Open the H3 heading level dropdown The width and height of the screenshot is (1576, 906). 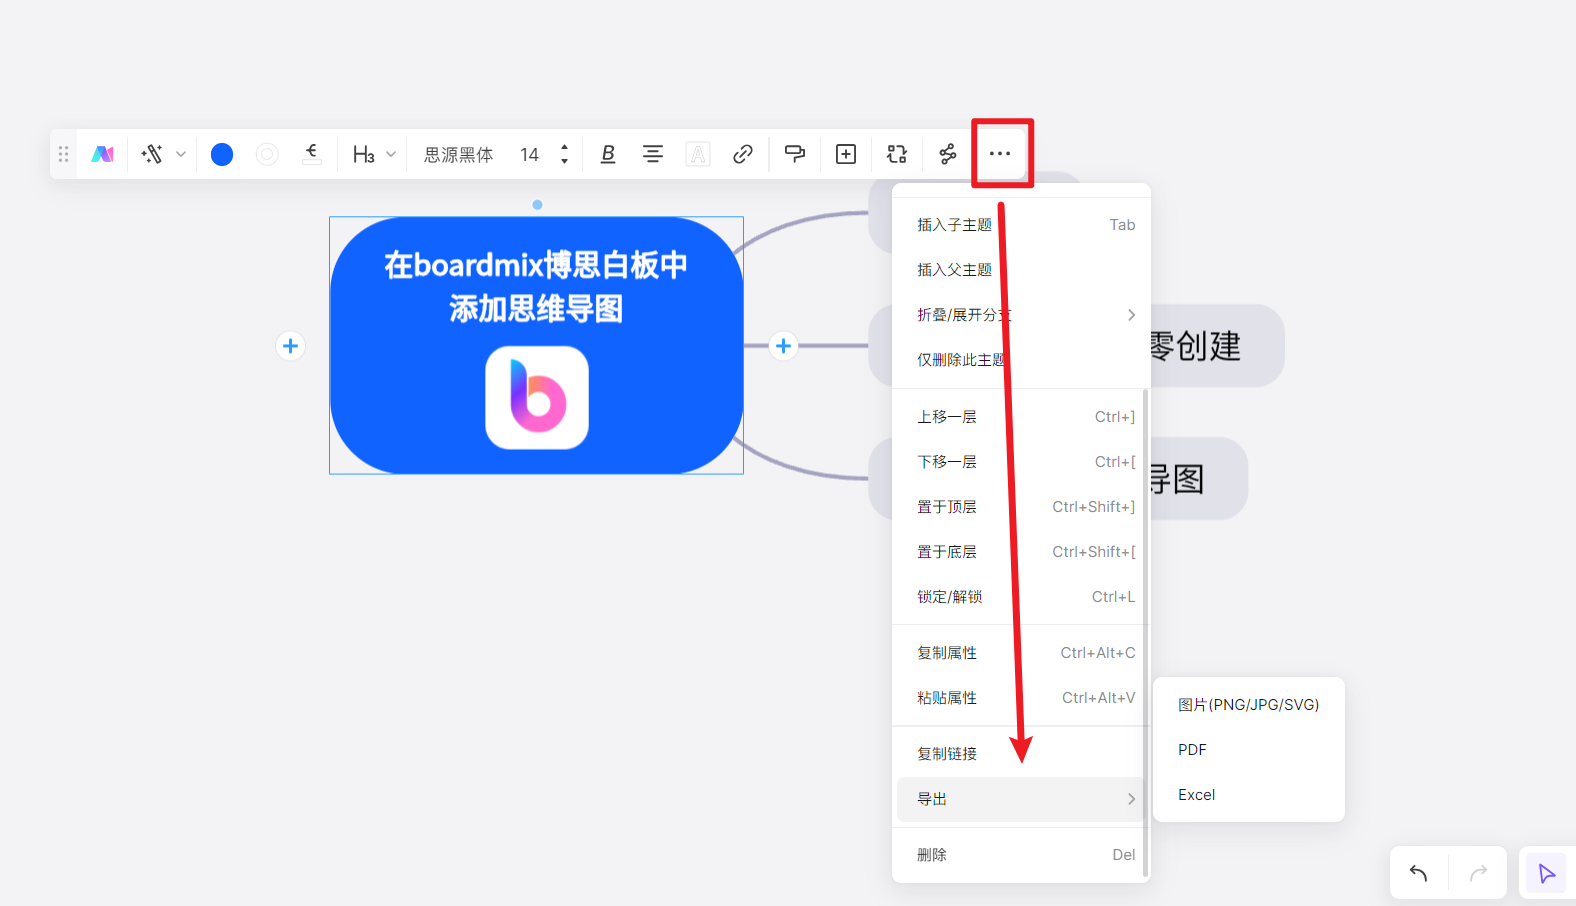(374, 154)
